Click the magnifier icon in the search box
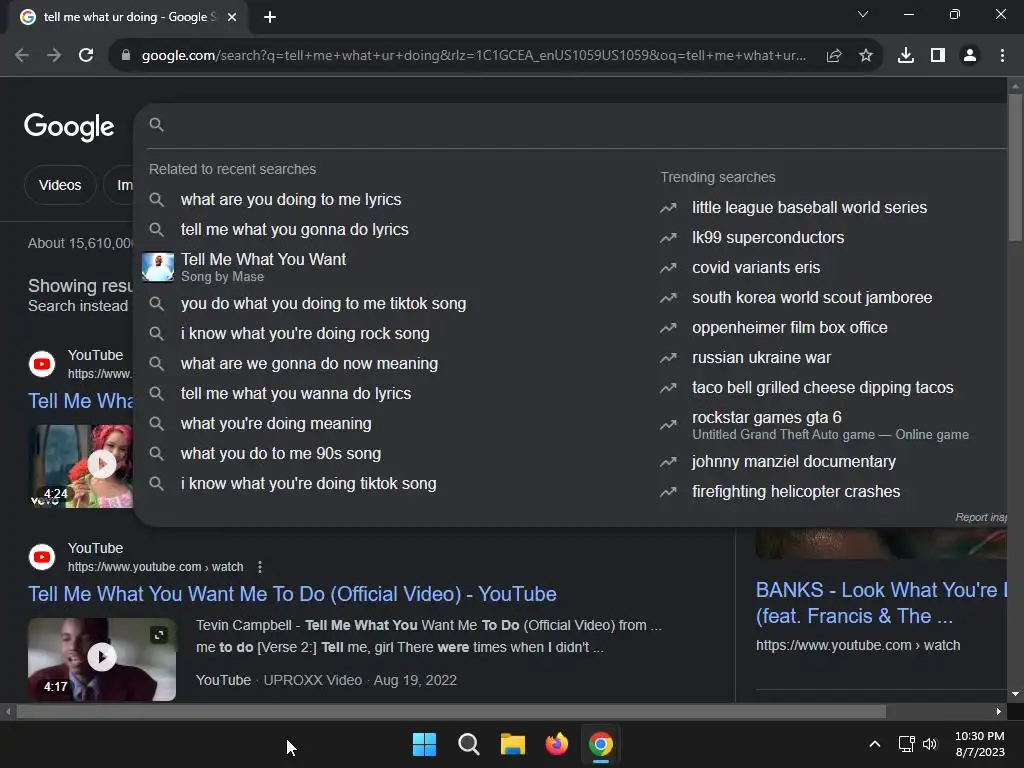 (156, 125)
